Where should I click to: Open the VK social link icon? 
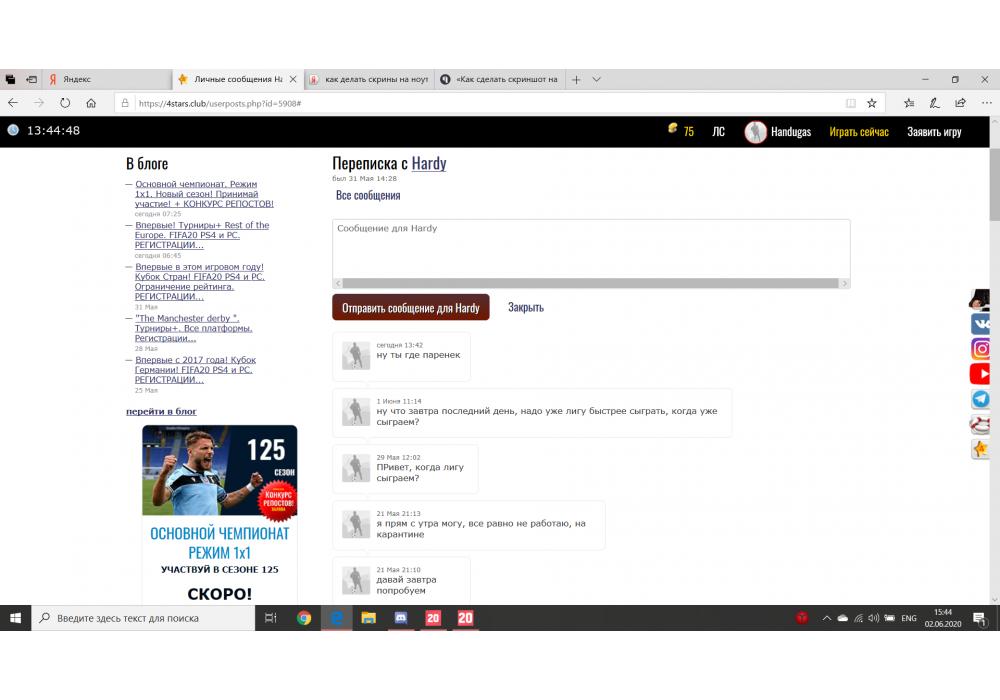pos(981,324)
